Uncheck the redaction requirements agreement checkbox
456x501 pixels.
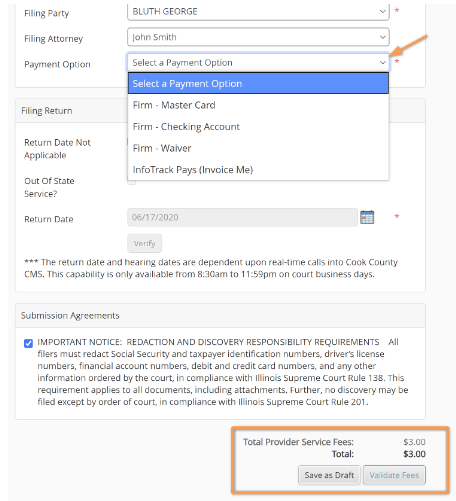click(x=29, y=343)
